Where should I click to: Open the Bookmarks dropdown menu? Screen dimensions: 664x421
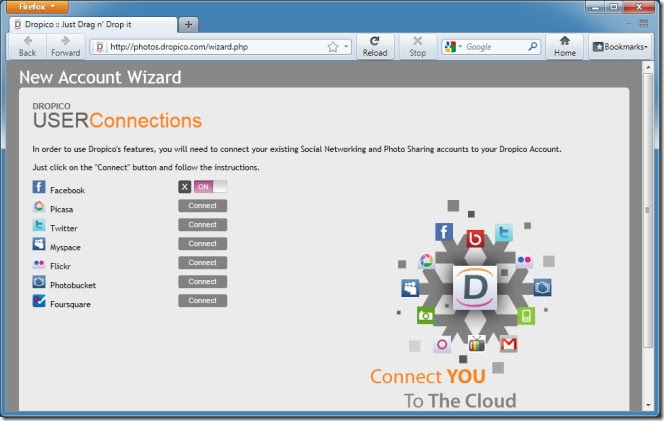point(620,47)
